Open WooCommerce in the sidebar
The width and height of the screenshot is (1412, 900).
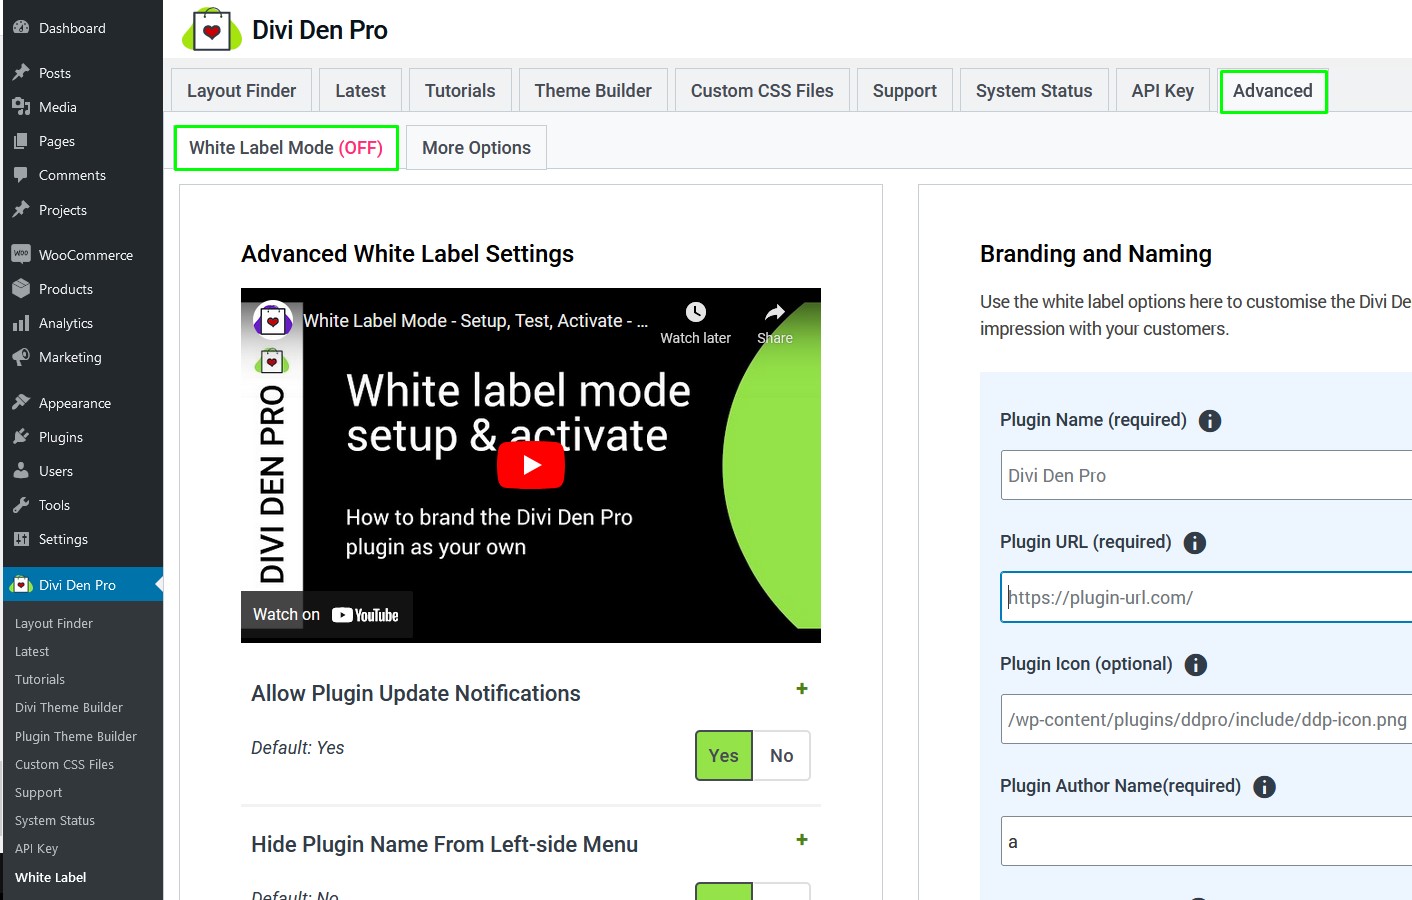click(x=85, y=255)
